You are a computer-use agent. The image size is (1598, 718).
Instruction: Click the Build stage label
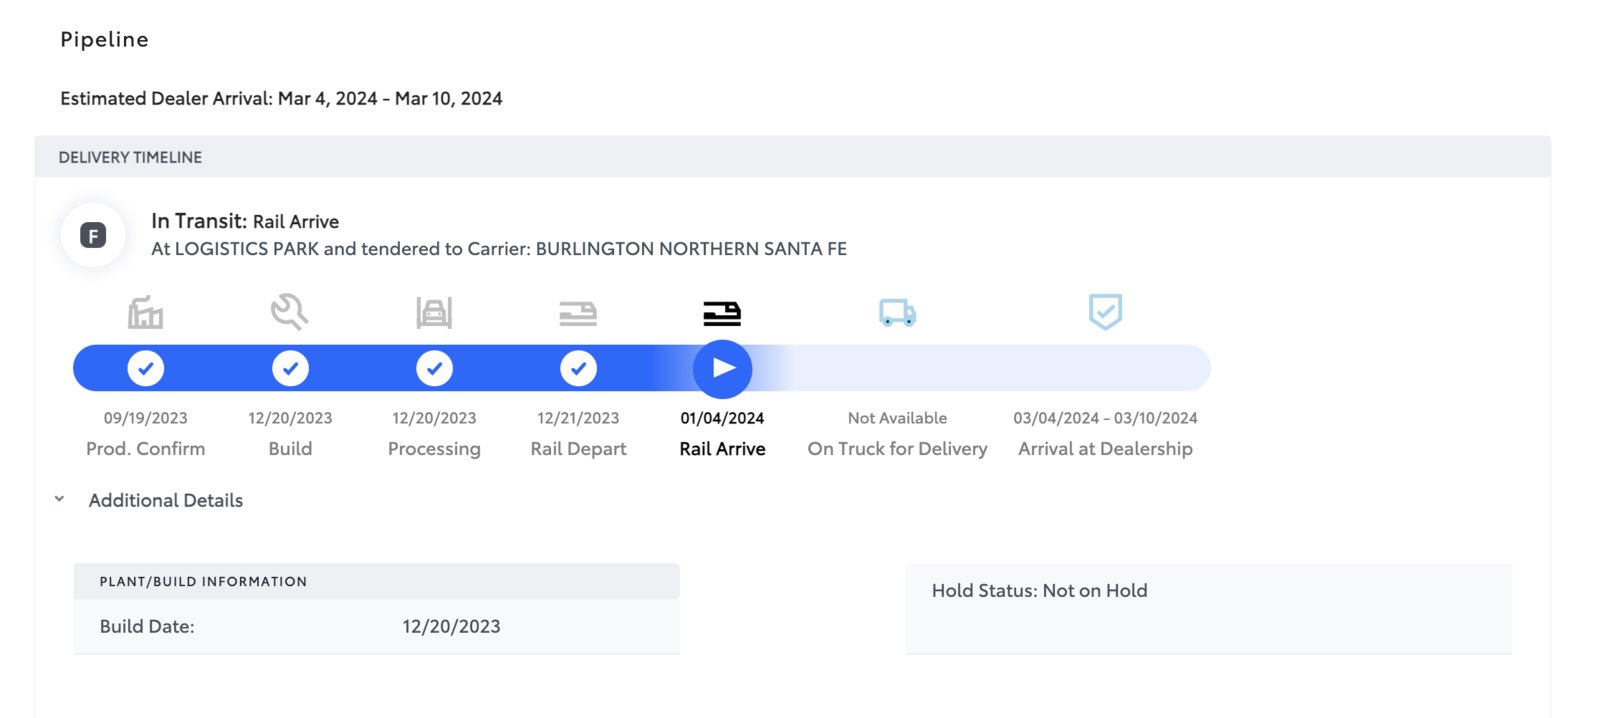(x=290, y=449)
